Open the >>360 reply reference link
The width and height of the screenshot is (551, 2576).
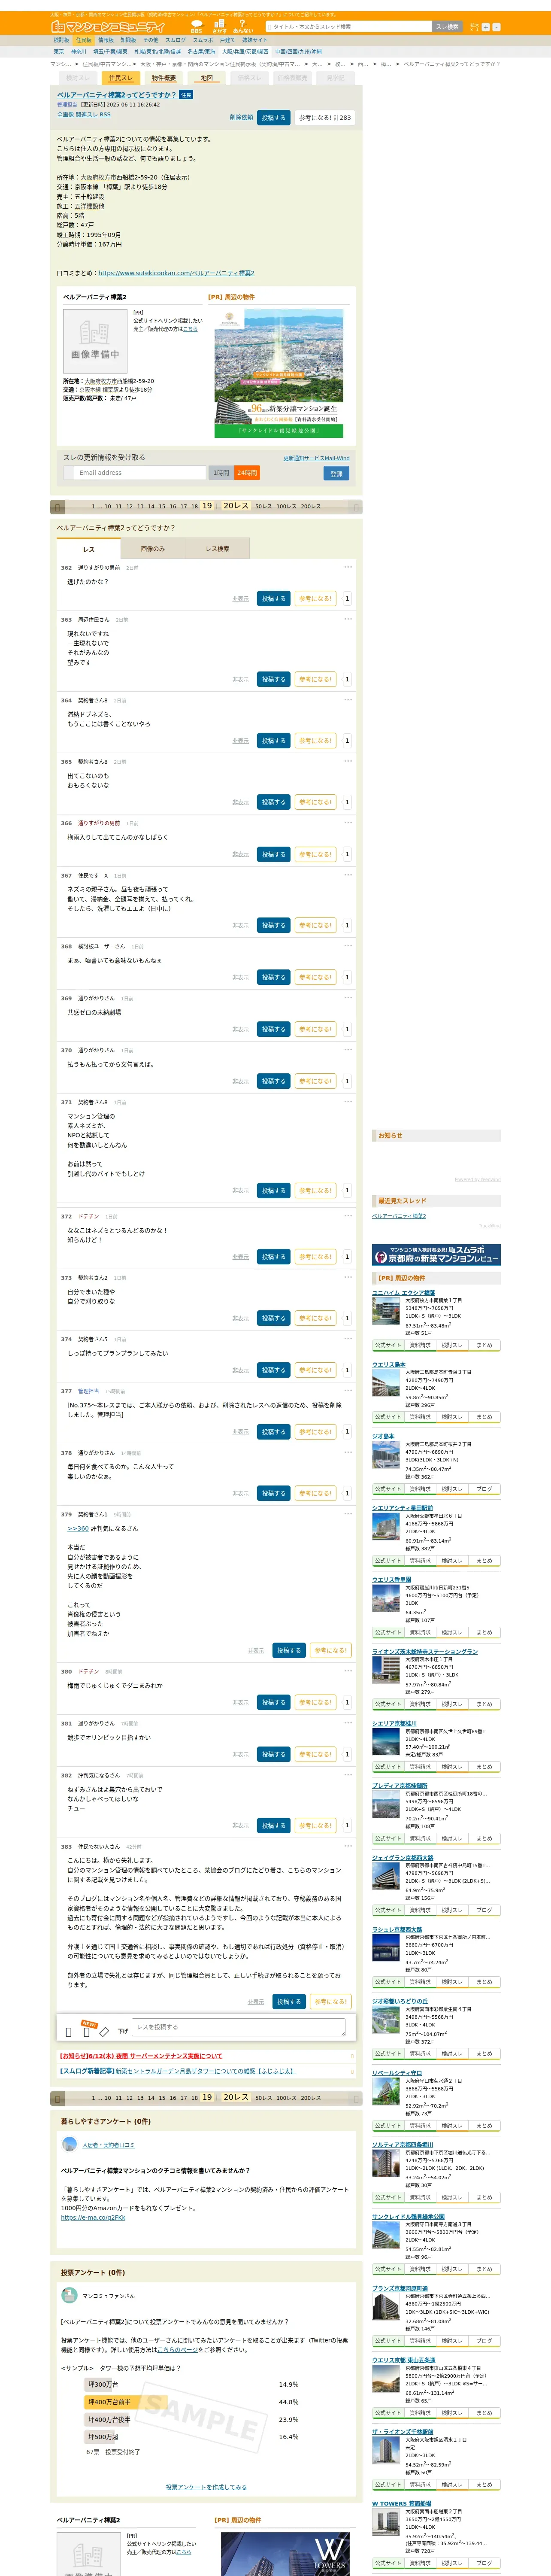coord(78,1529)
